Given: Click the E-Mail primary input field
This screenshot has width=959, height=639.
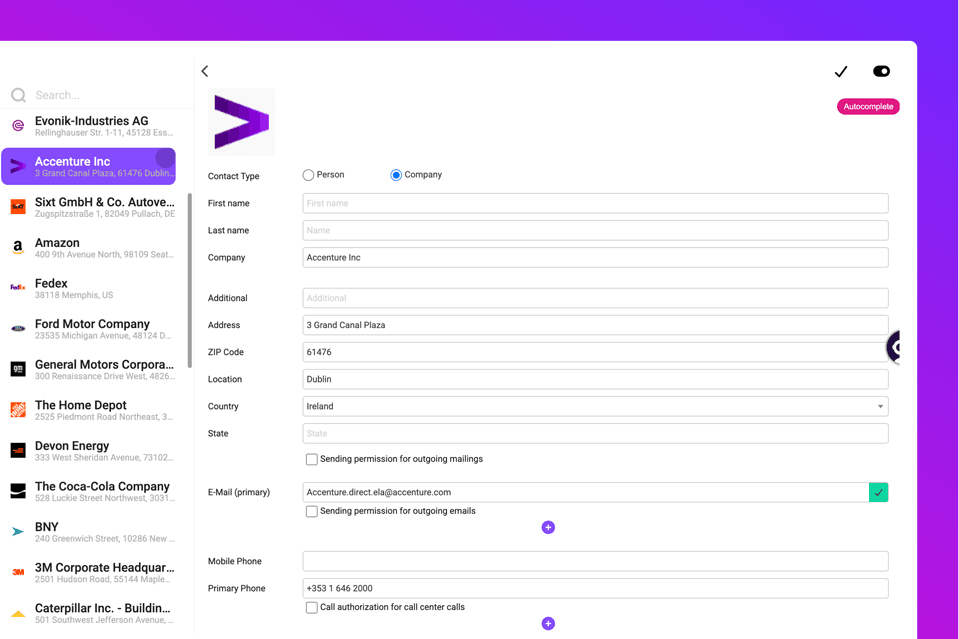Looking at the screenshot, I should pyautogui.click(x=585, y=492).
